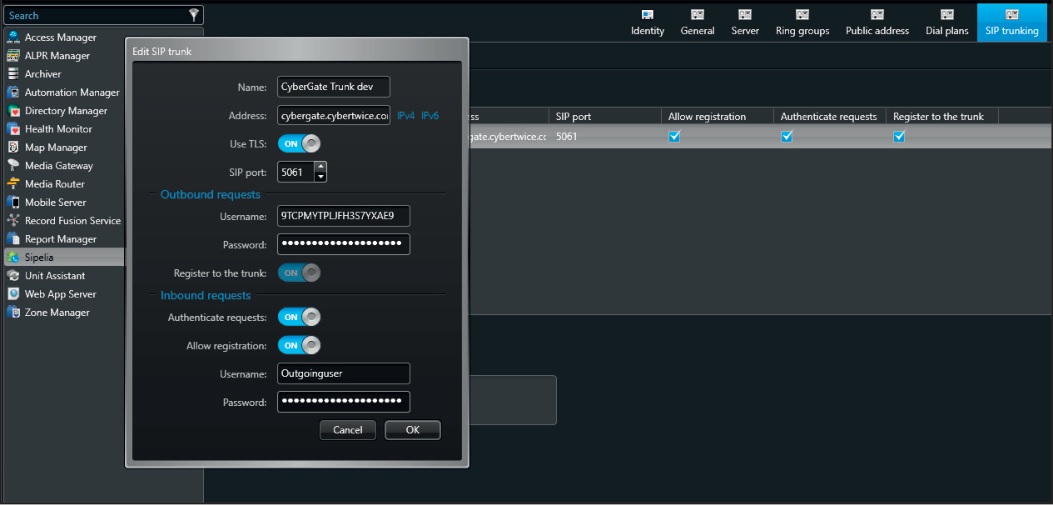Disable the Authenticate requests switch
The height and width of the screenshot is (506, 1053).
[x=299, y=317]
